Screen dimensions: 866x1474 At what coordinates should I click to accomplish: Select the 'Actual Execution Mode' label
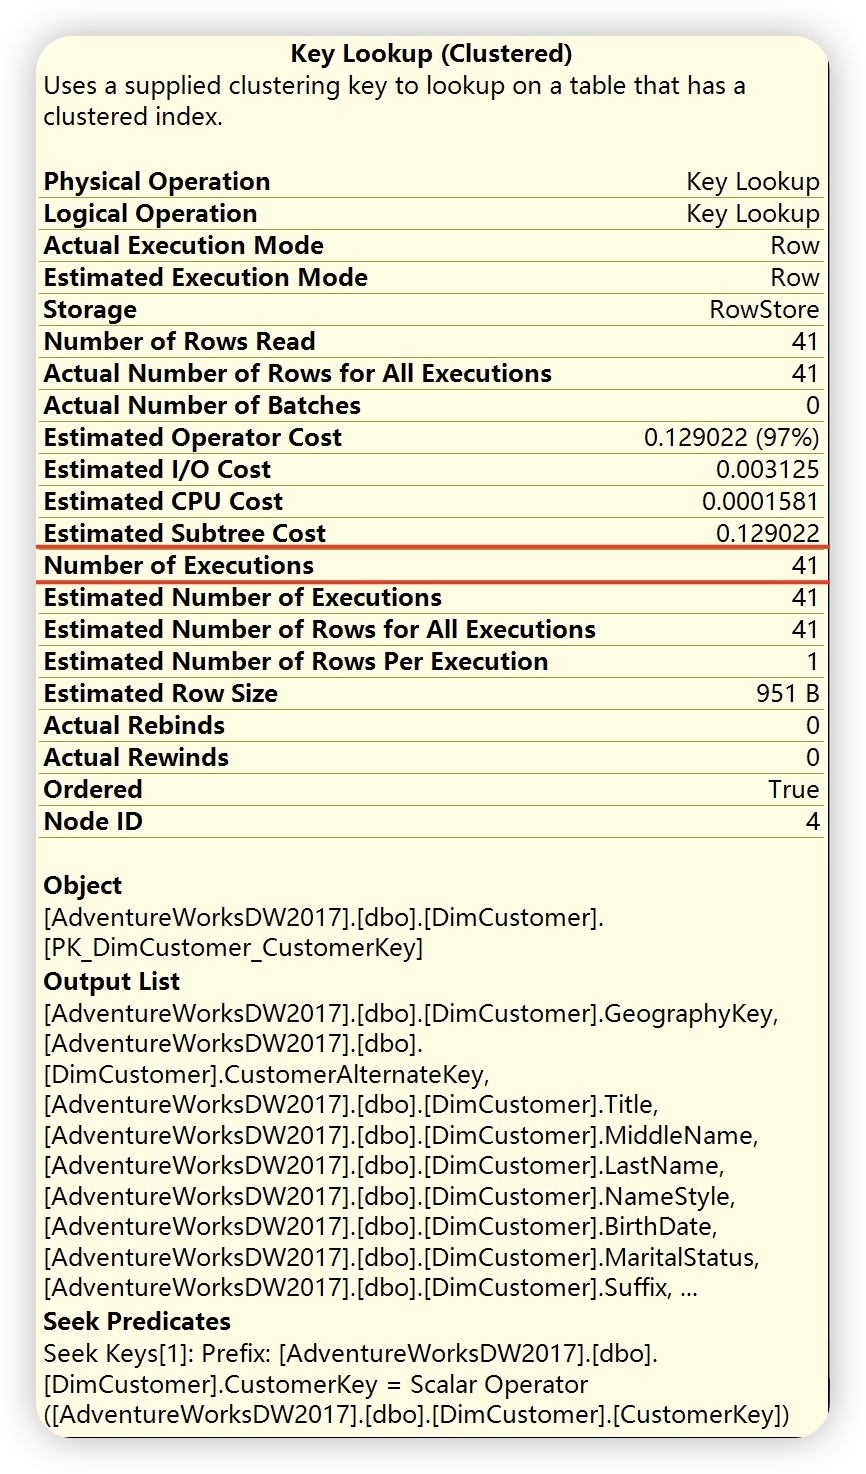(184, 246)
